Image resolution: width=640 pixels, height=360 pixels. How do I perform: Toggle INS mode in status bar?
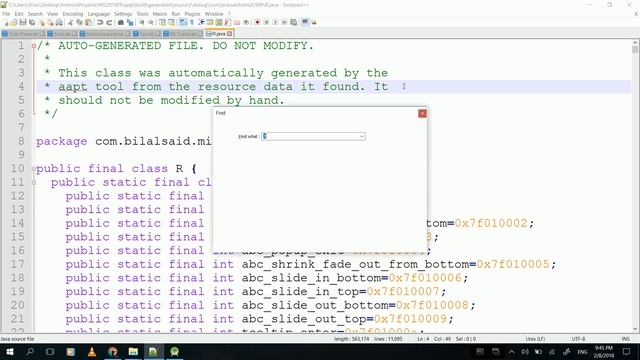point(625,339)
